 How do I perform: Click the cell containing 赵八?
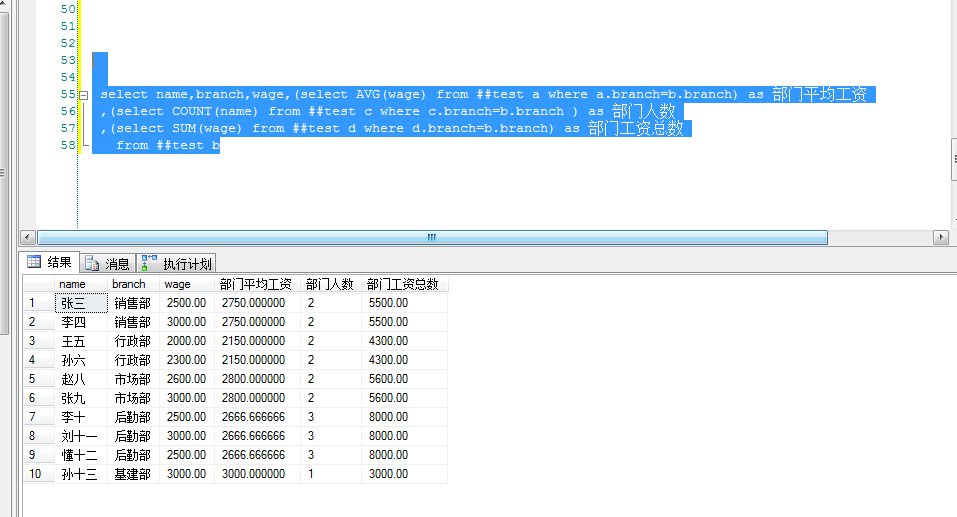[x=81, y=379]
